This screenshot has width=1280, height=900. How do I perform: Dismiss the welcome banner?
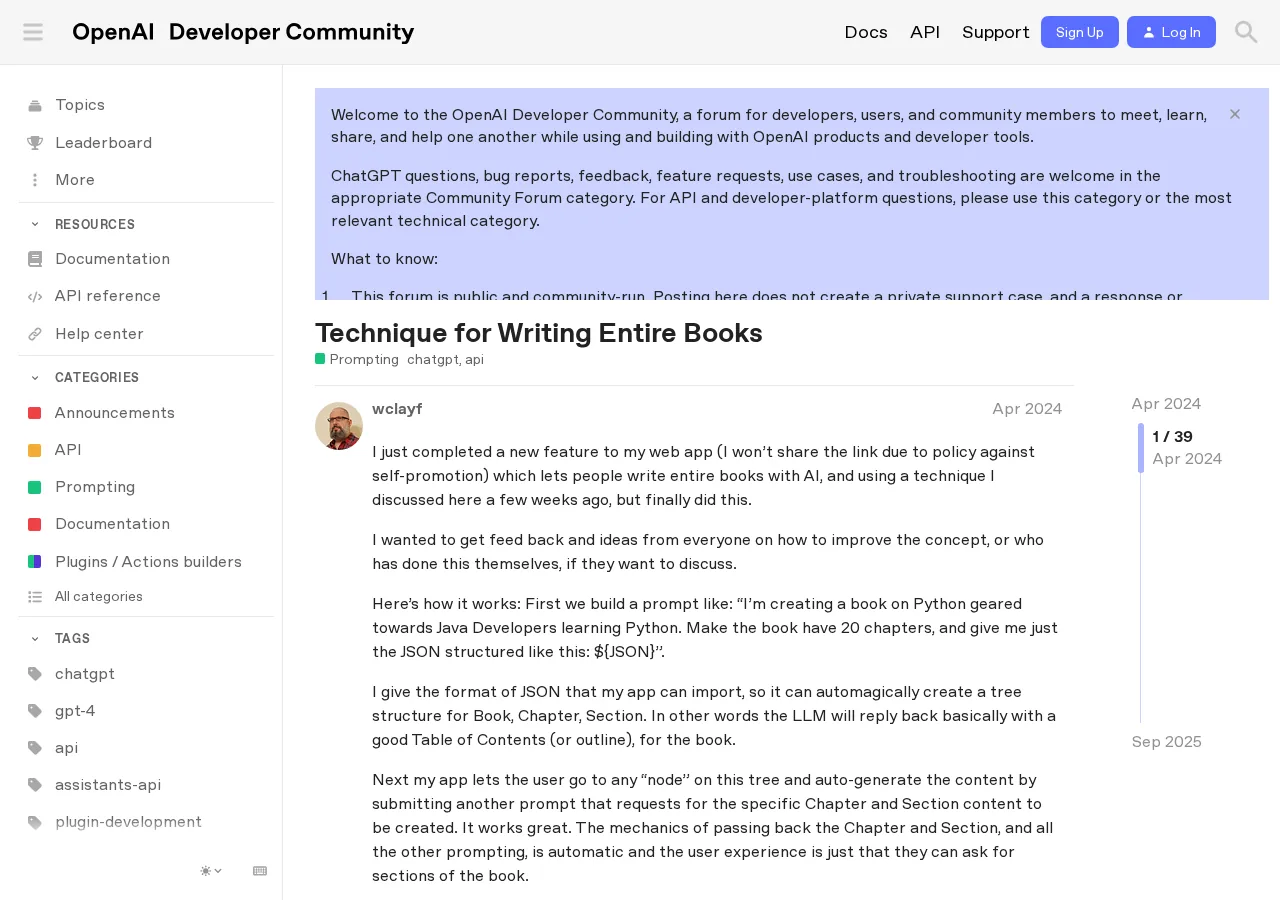1235,114
